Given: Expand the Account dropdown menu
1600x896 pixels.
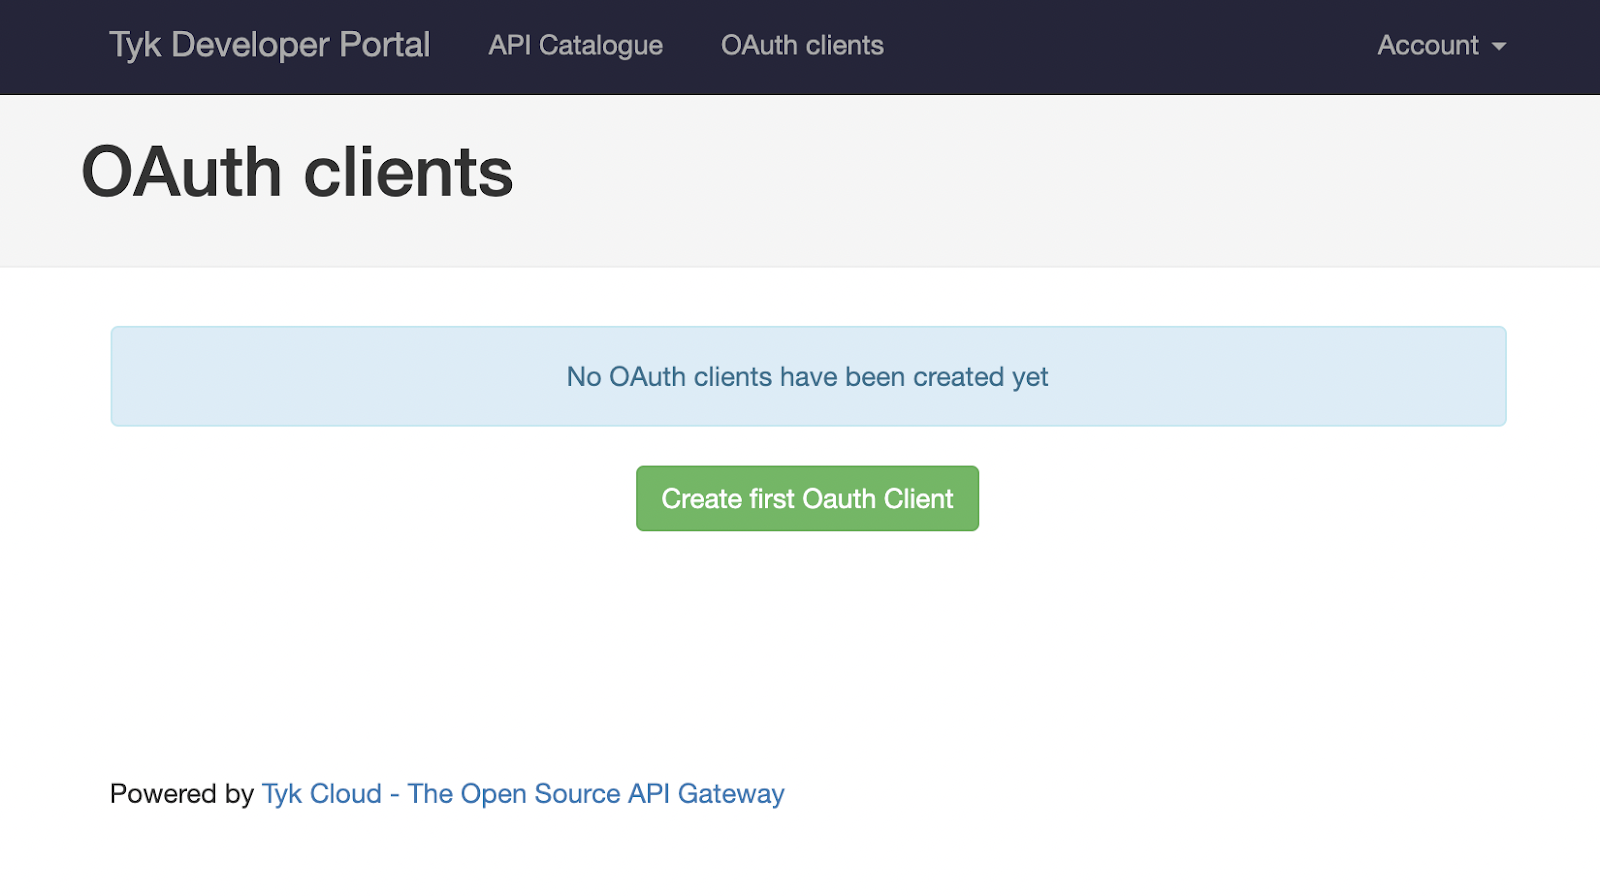Looking at the screenshot, I should [1440, 45].
